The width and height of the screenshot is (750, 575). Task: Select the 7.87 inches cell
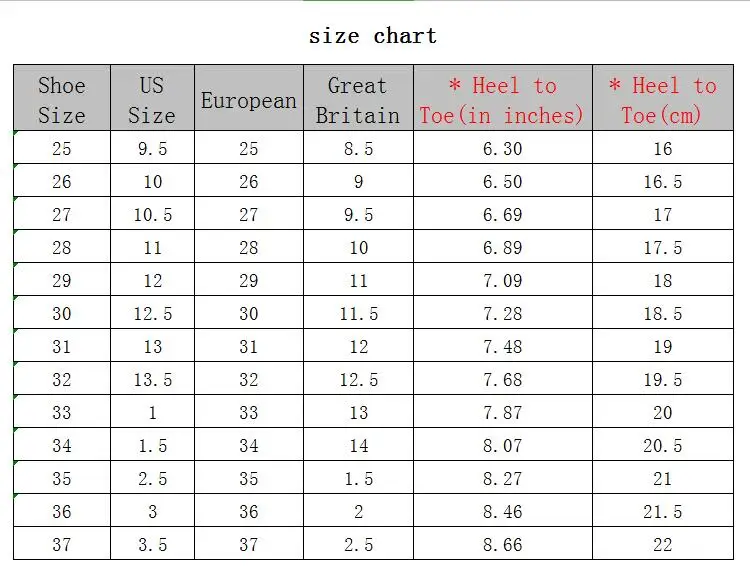[503, 412]
